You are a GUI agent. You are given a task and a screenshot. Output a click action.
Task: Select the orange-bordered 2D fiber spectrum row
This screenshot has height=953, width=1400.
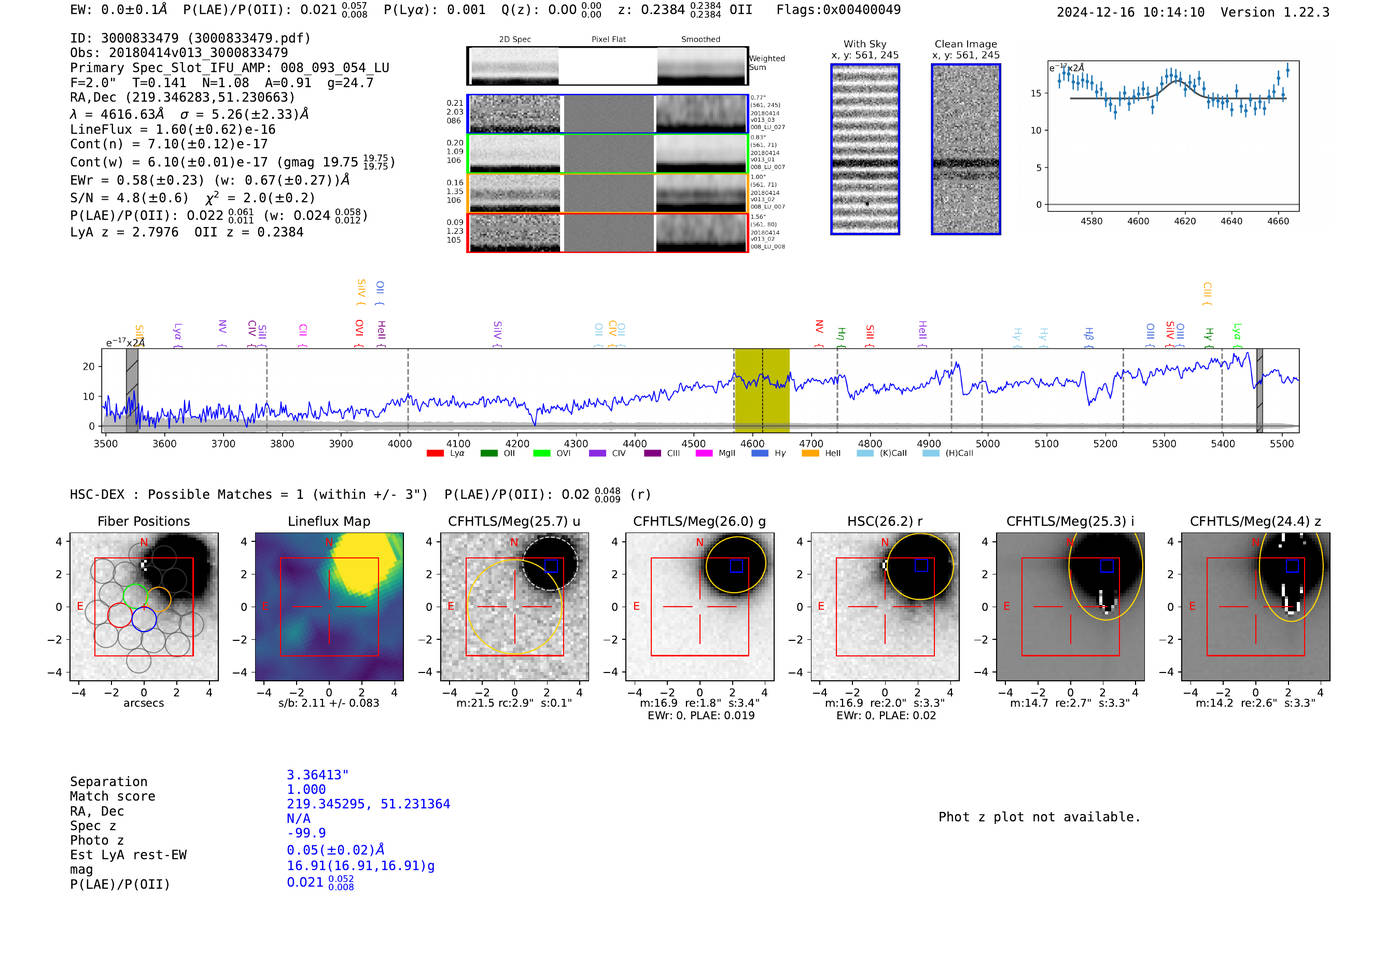[x=607, y=193]
